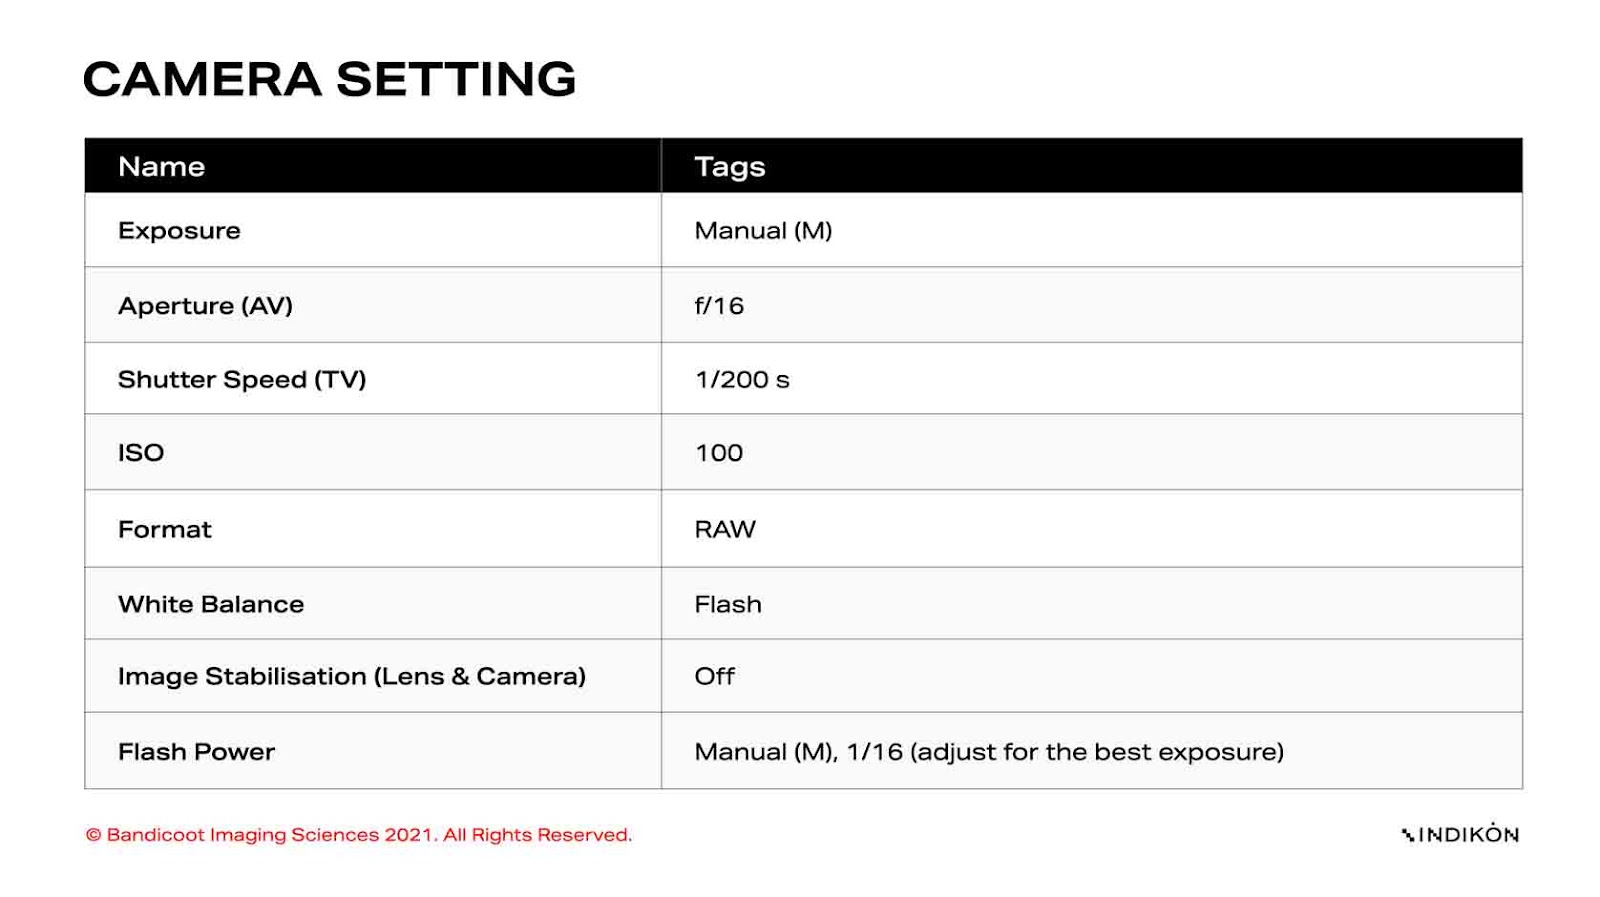Image resolution: width=1600 pixels, height=897 pixels.
Task: Click the ISO value 100
Action: click(x=719, y=453)
